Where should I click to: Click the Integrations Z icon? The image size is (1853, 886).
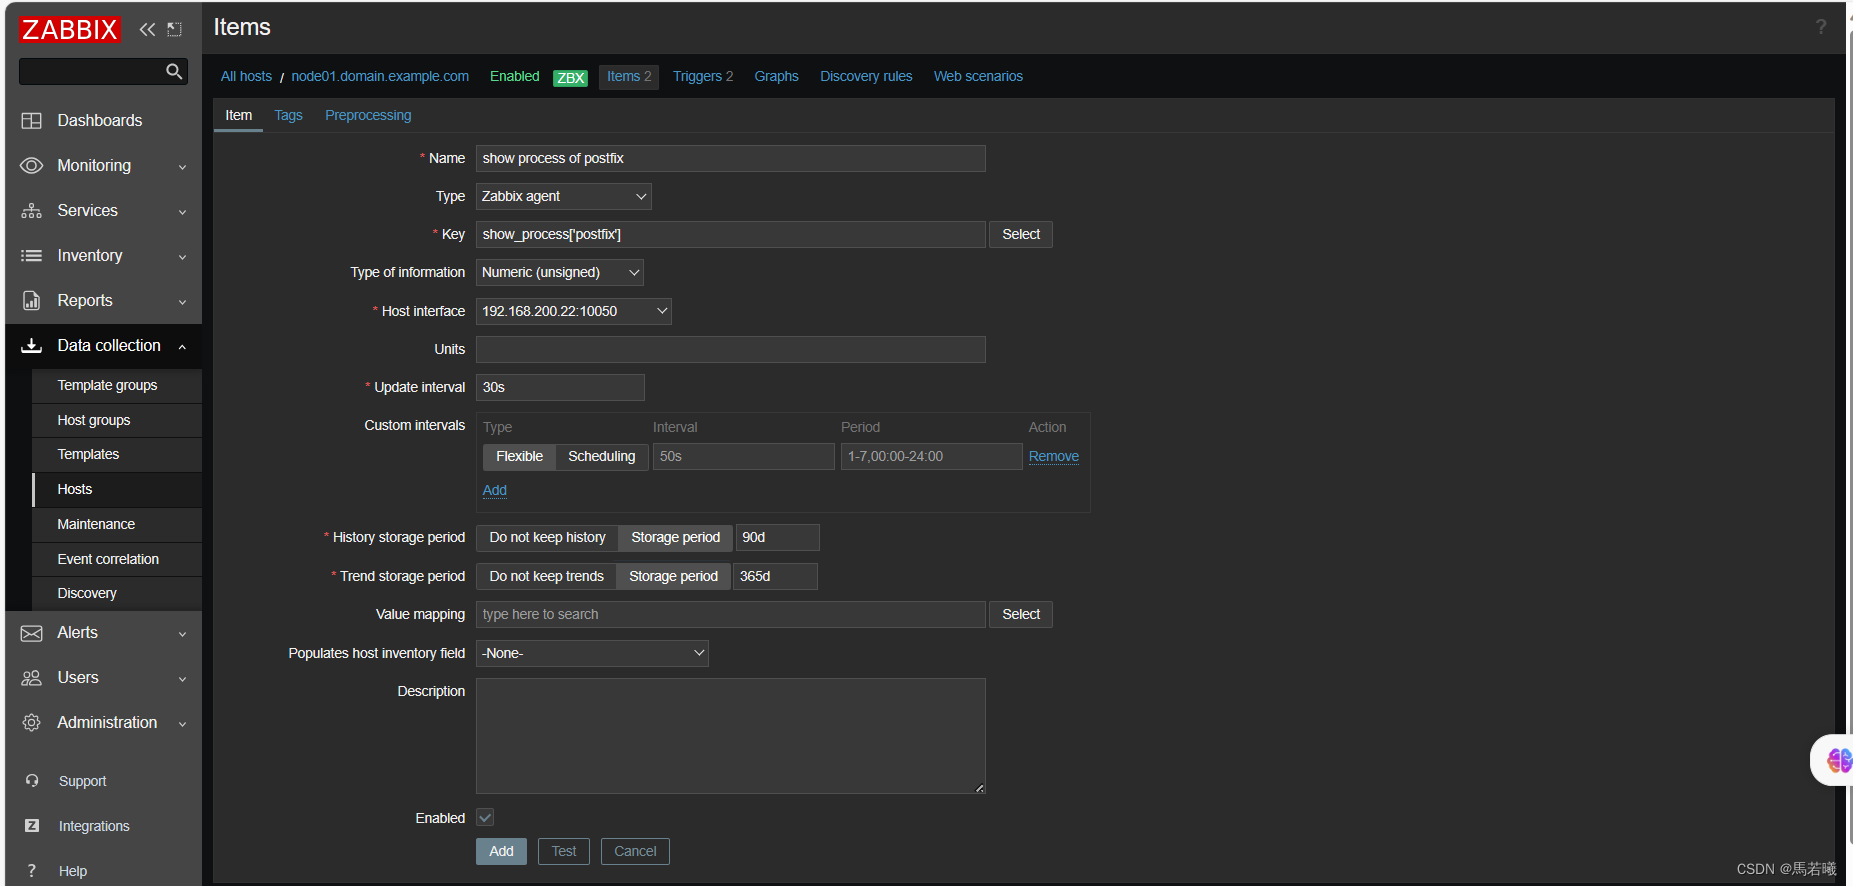[x=32, y=825]
